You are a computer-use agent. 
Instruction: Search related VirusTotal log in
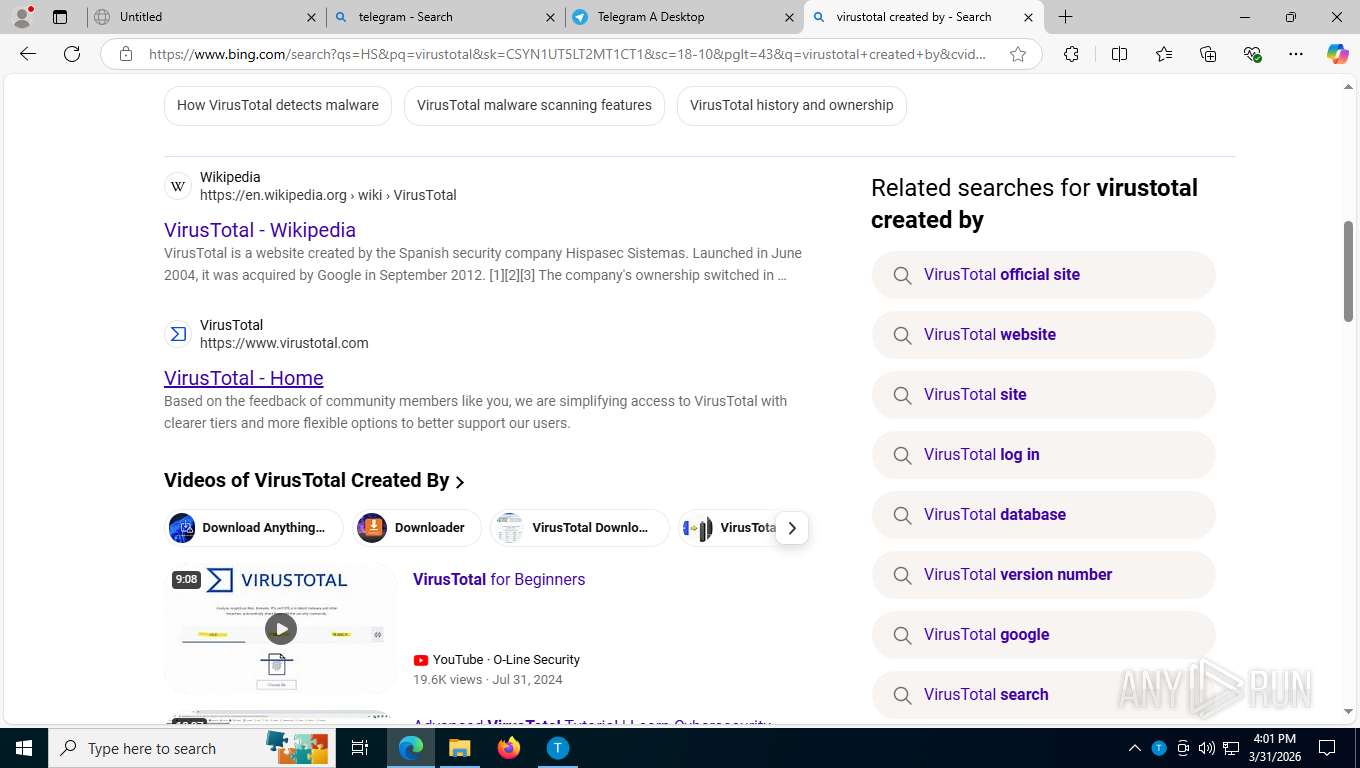(x=1043, y=455)
